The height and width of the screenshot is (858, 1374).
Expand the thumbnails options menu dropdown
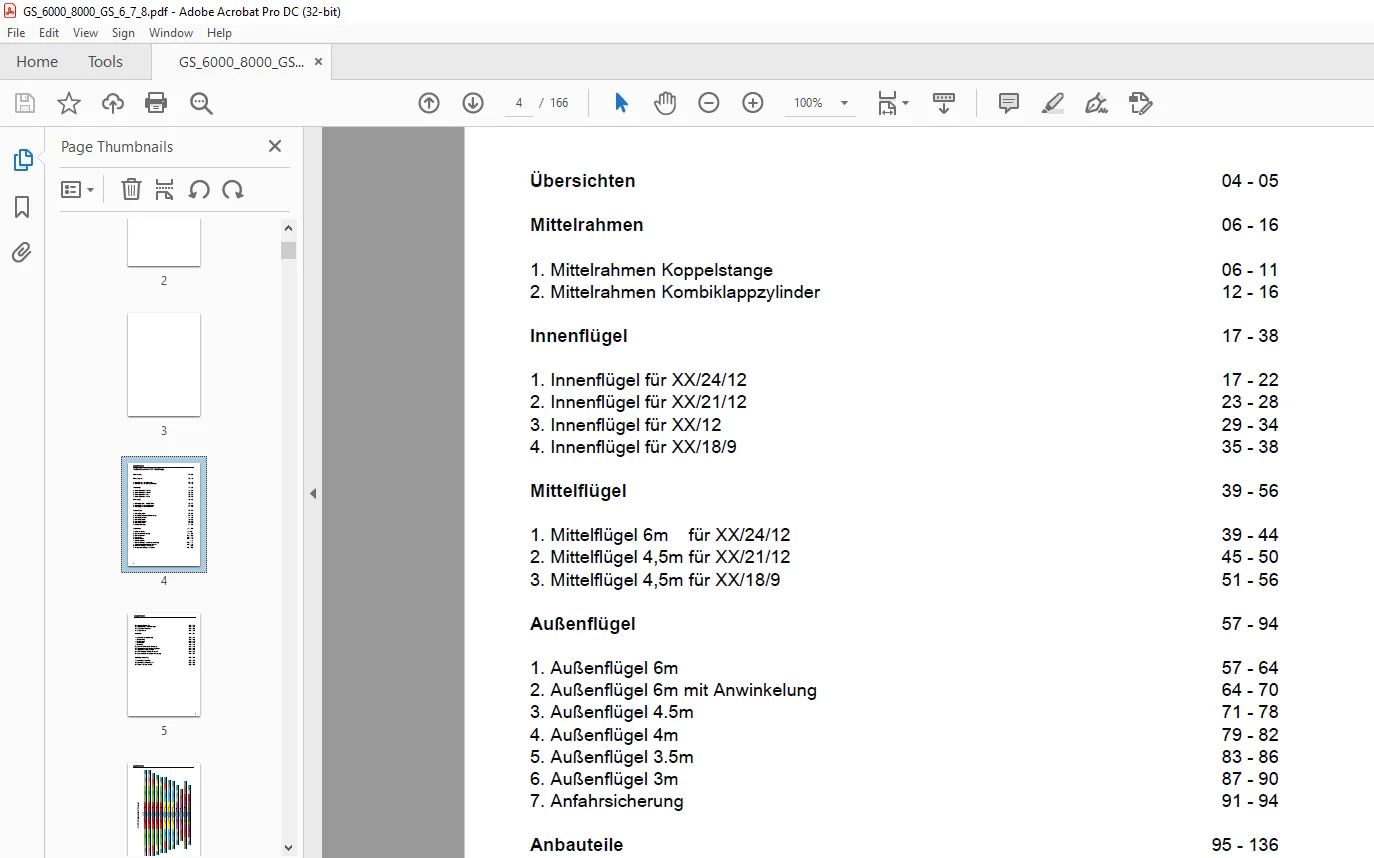(78, 189)
